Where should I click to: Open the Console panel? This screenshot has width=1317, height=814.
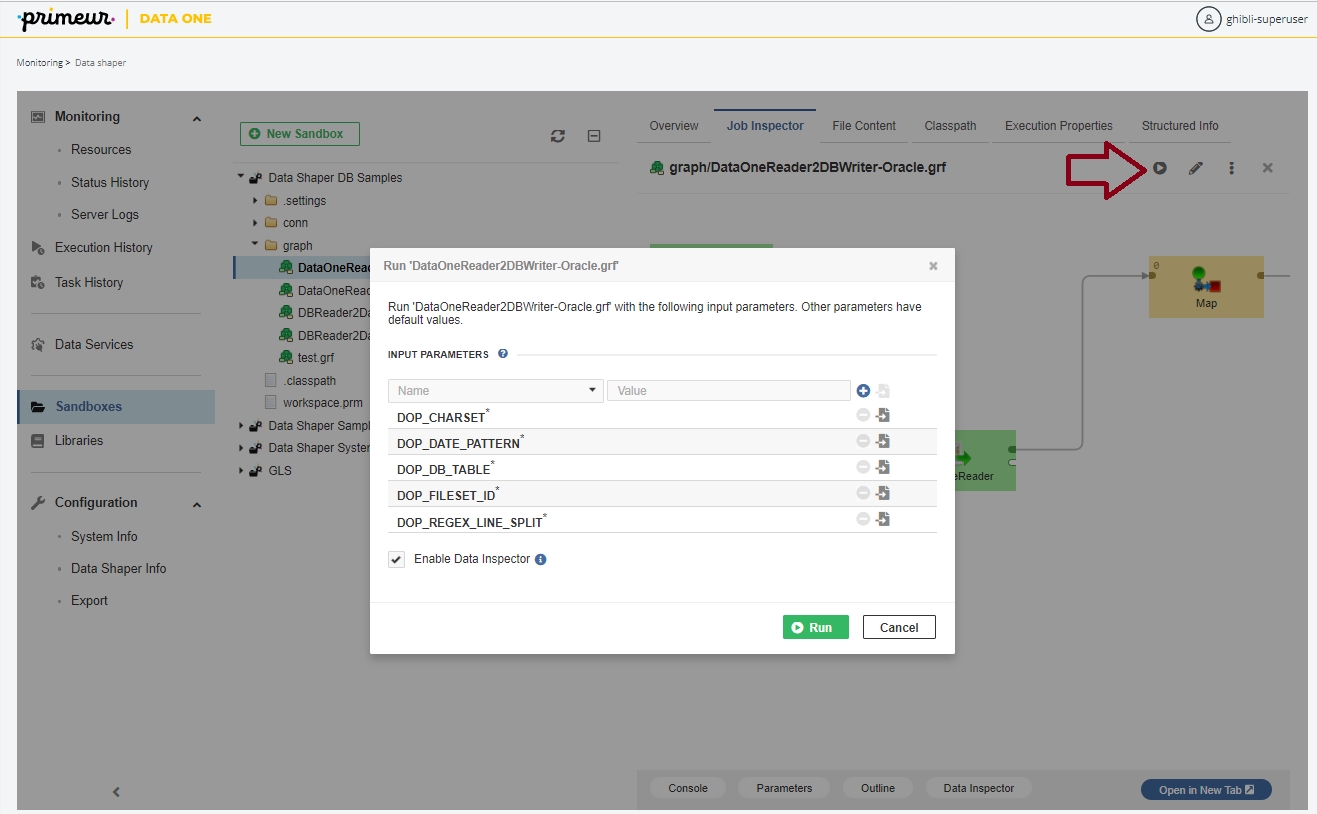tap(688, 788)
